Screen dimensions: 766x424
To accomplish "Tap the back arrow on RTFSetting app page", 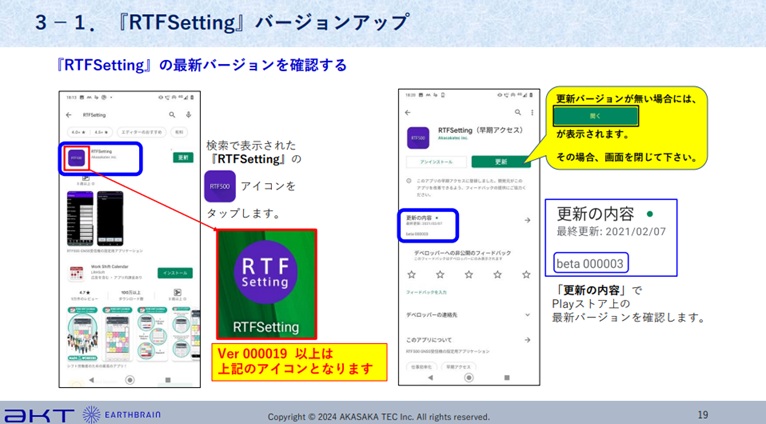I will (x=408, y=112).
